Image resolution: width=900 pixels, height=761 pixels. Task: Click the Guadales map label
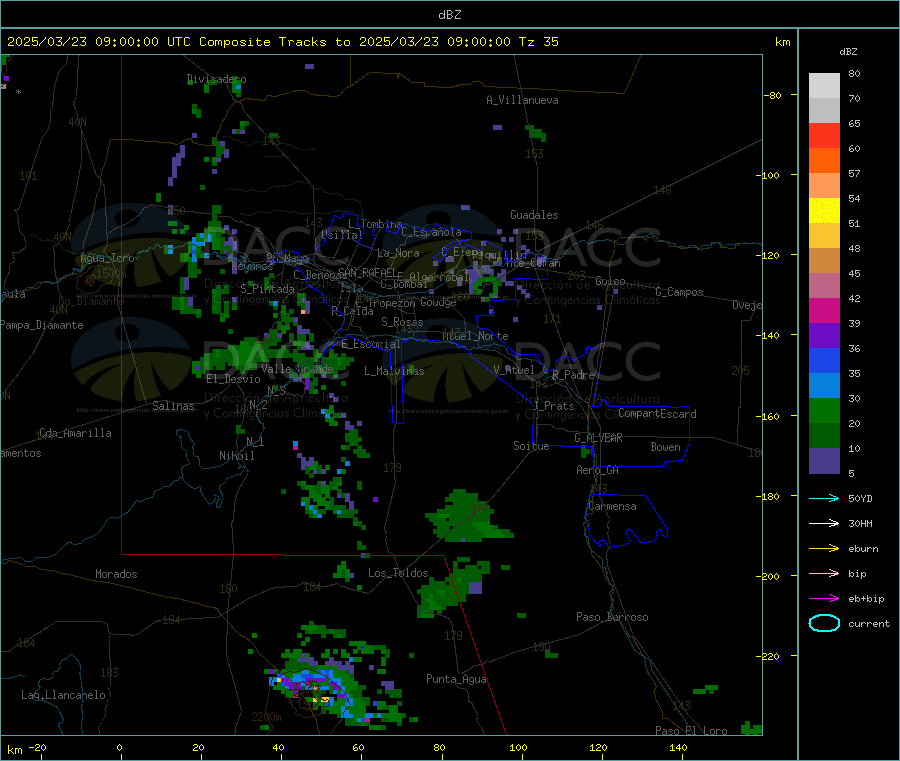534,215
